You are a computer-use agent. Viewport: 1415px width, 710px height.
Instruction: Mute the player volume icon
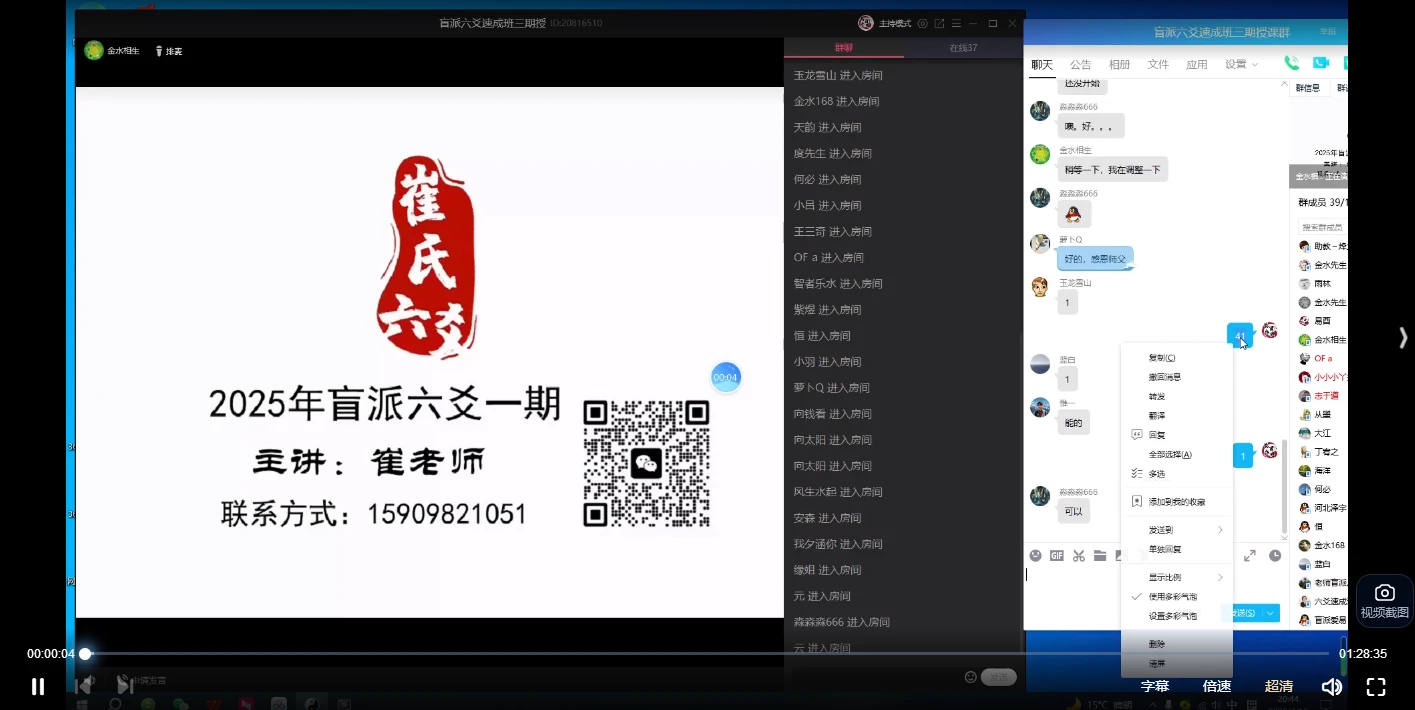pos(1332,686)
